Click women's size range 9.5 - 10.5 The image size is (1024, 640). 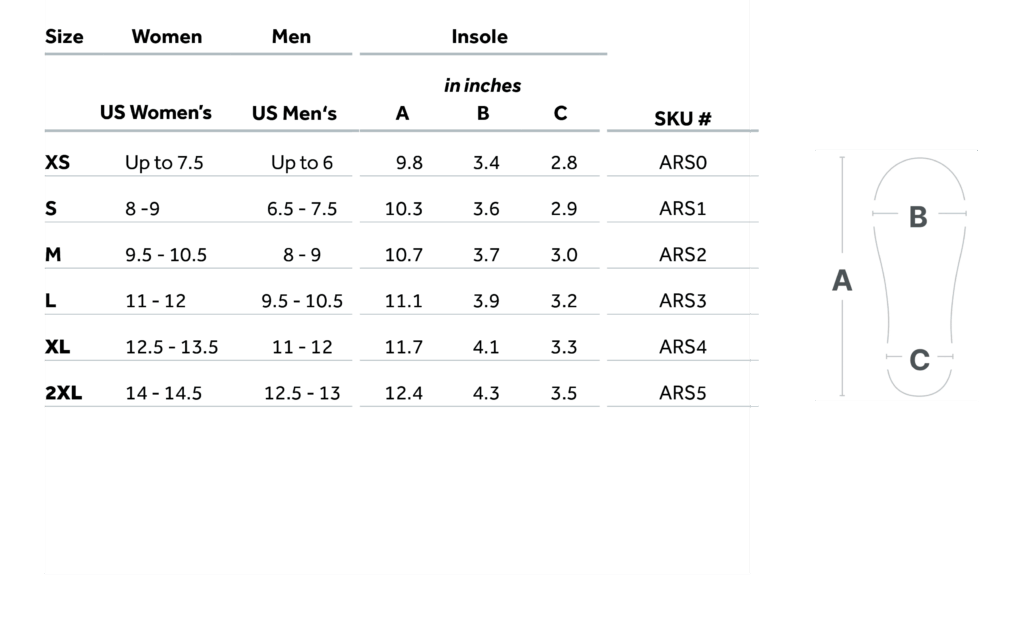click(x=166, y=255)
